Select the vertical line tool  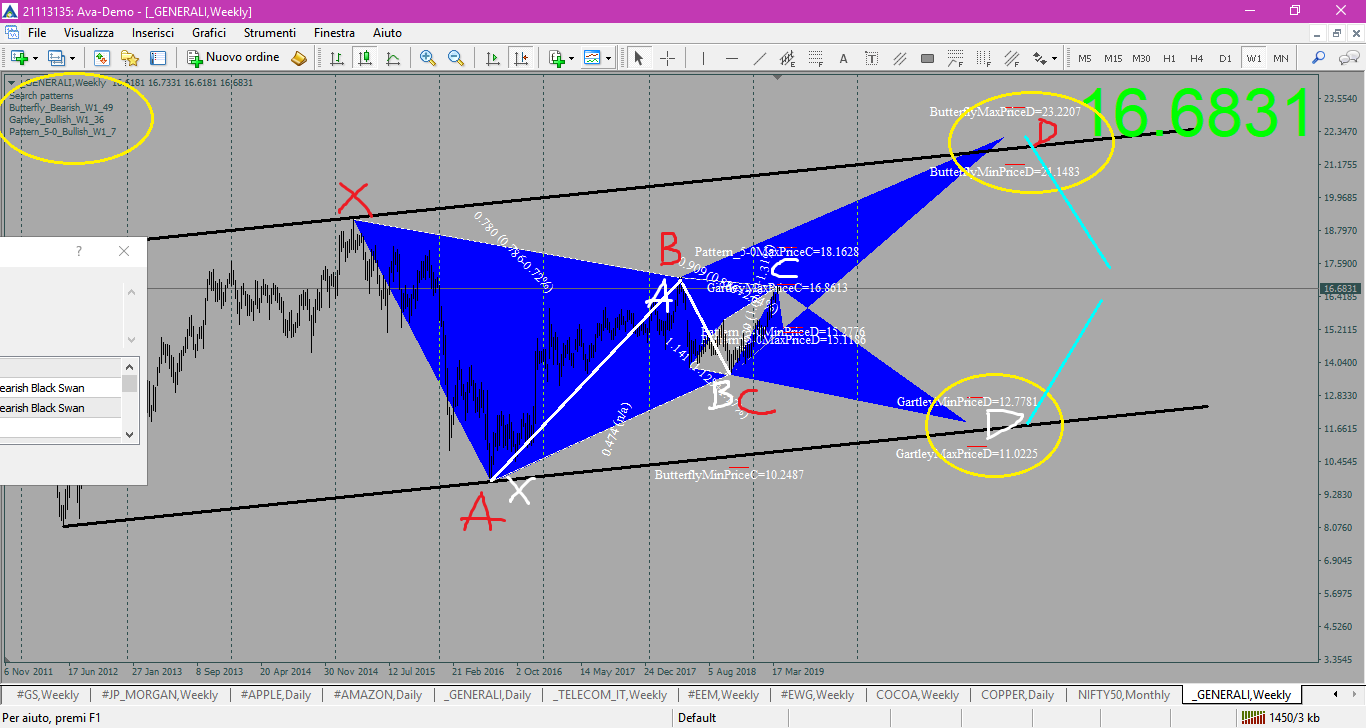click(703, 58)
